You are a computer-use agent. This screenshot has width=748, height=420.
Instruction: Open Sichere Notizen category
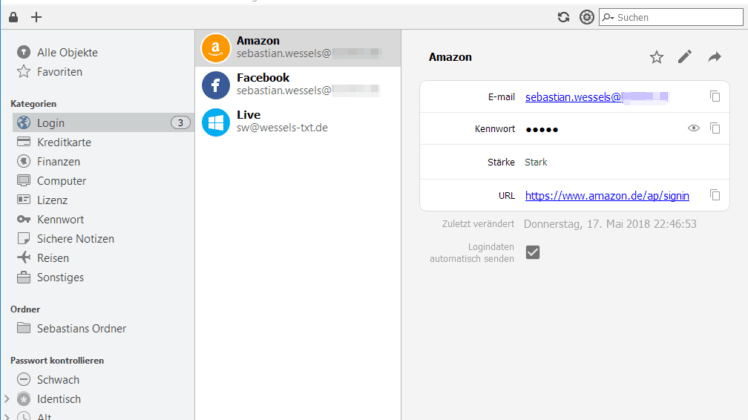coord(65,239)
